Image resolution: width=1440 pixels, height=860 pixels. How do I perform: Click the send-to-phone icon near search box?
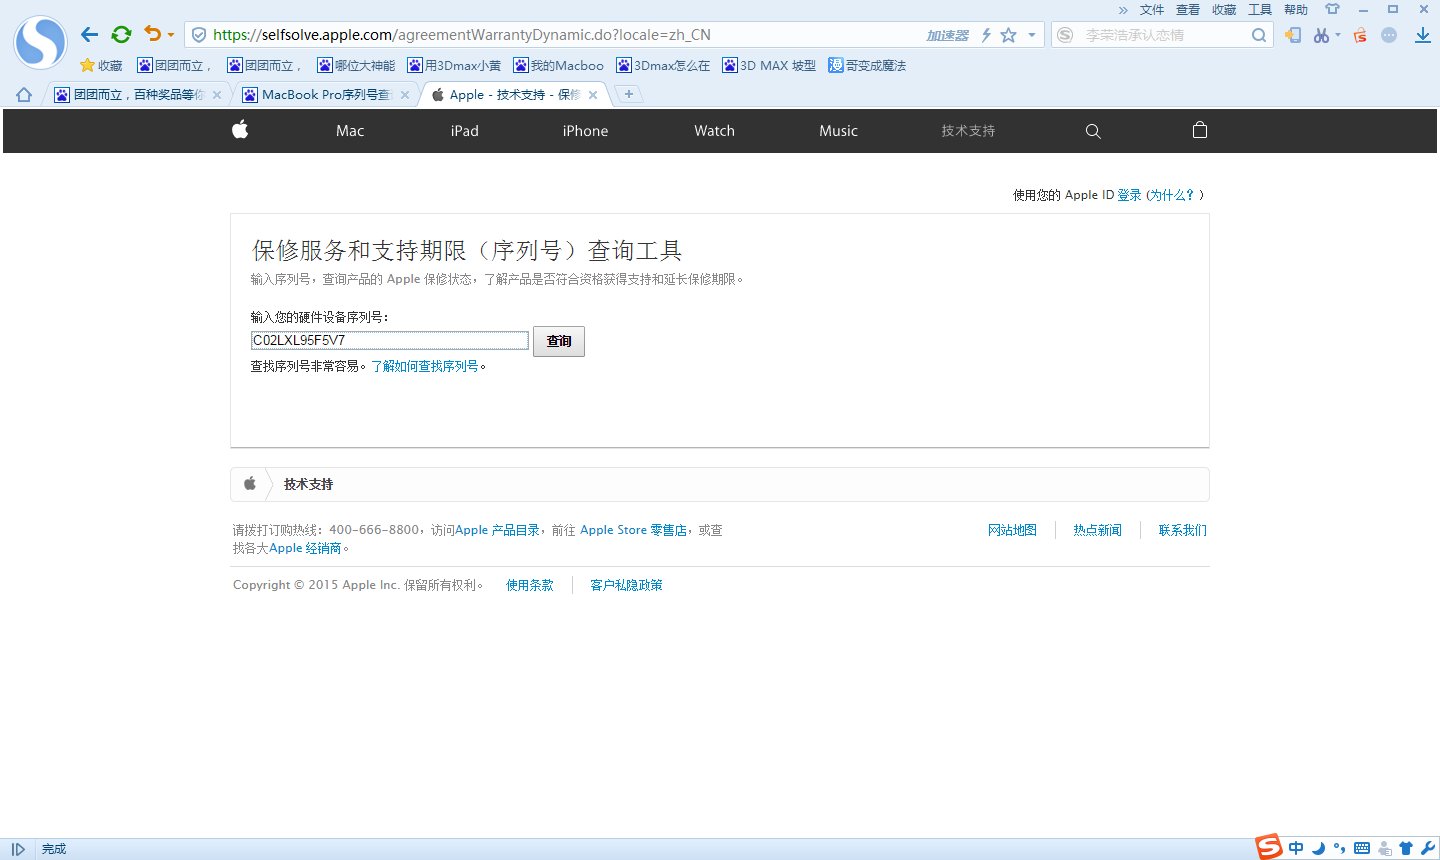1292,33
